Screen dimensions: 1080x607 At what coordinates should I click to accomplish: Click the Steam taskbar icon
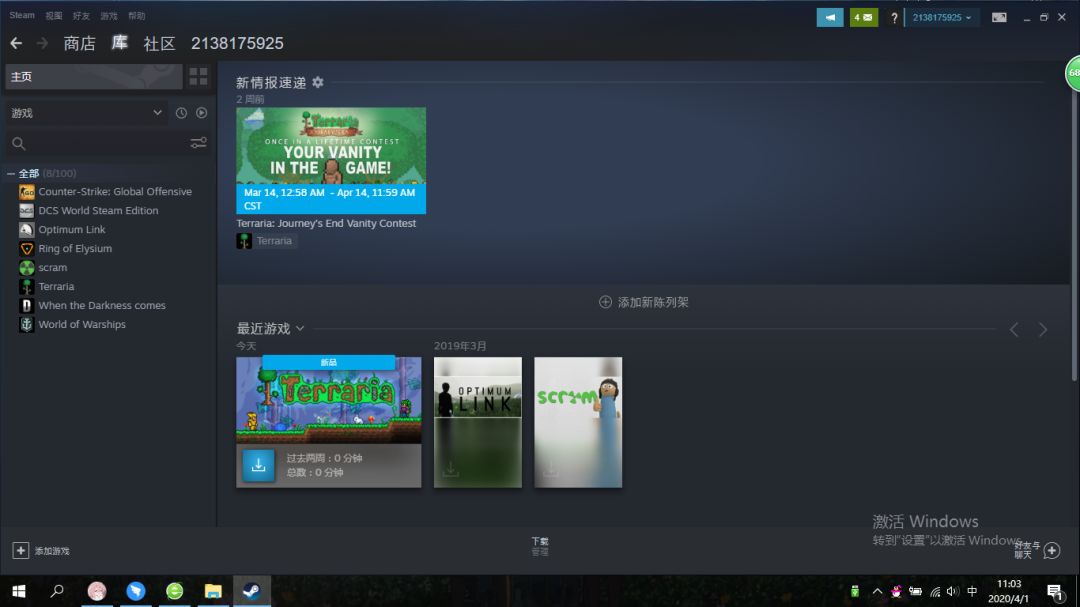pyautogui.click(x=251, y=591)
